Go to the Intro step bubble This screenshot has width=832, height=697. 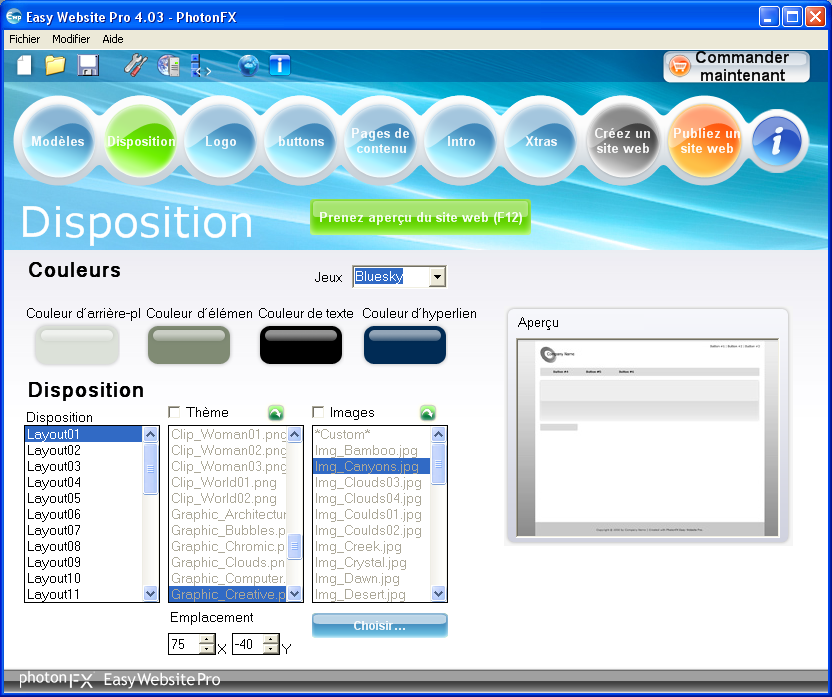tap(461, 142)
